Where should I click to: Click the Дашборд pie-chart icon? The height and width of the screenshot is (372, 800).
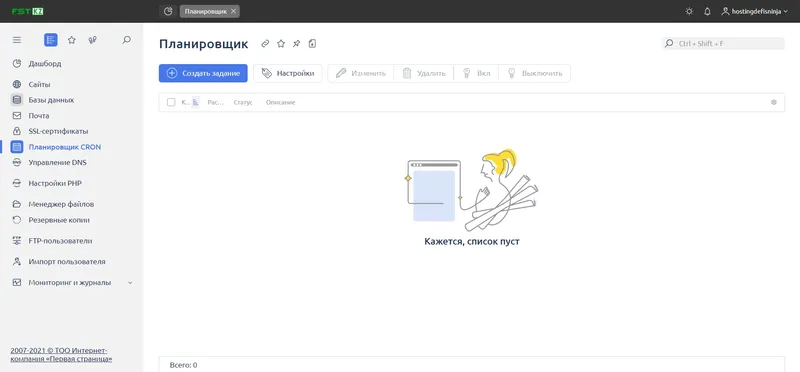coord(17,64)
